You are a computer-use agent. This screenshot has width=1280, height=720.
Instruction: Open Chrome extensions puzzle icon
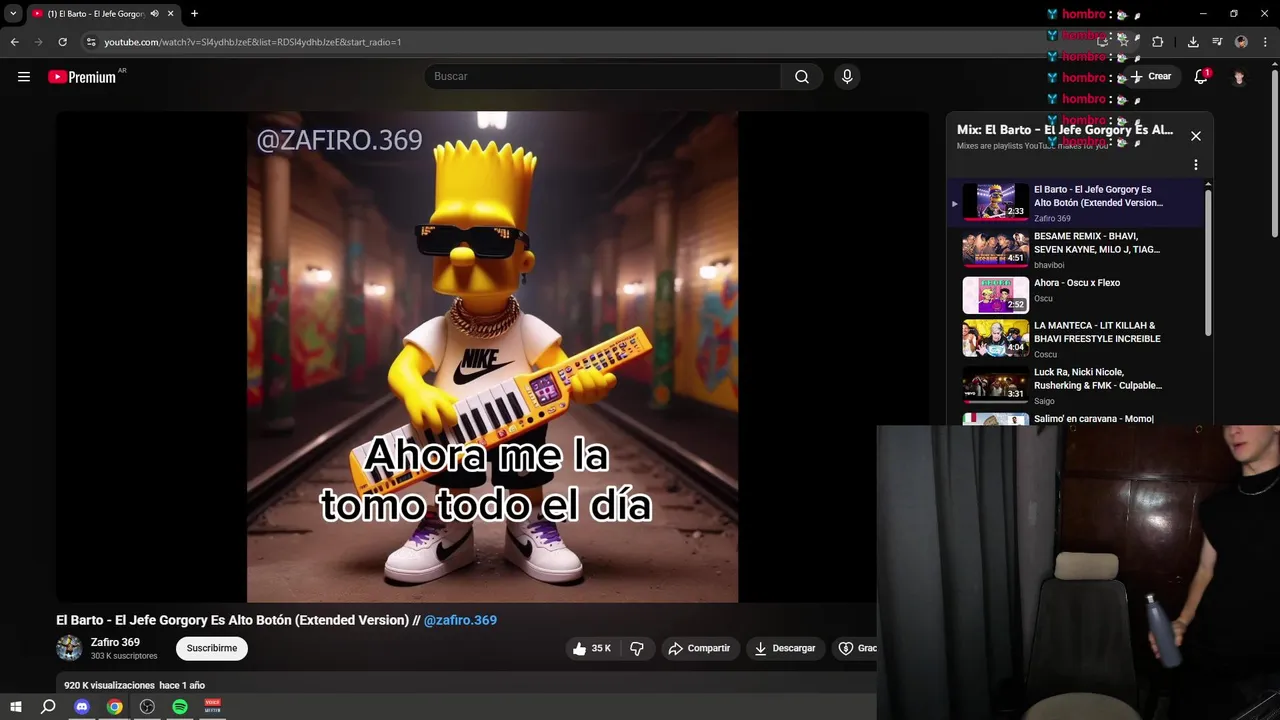pyautogui.click(x=1158, y=42)
